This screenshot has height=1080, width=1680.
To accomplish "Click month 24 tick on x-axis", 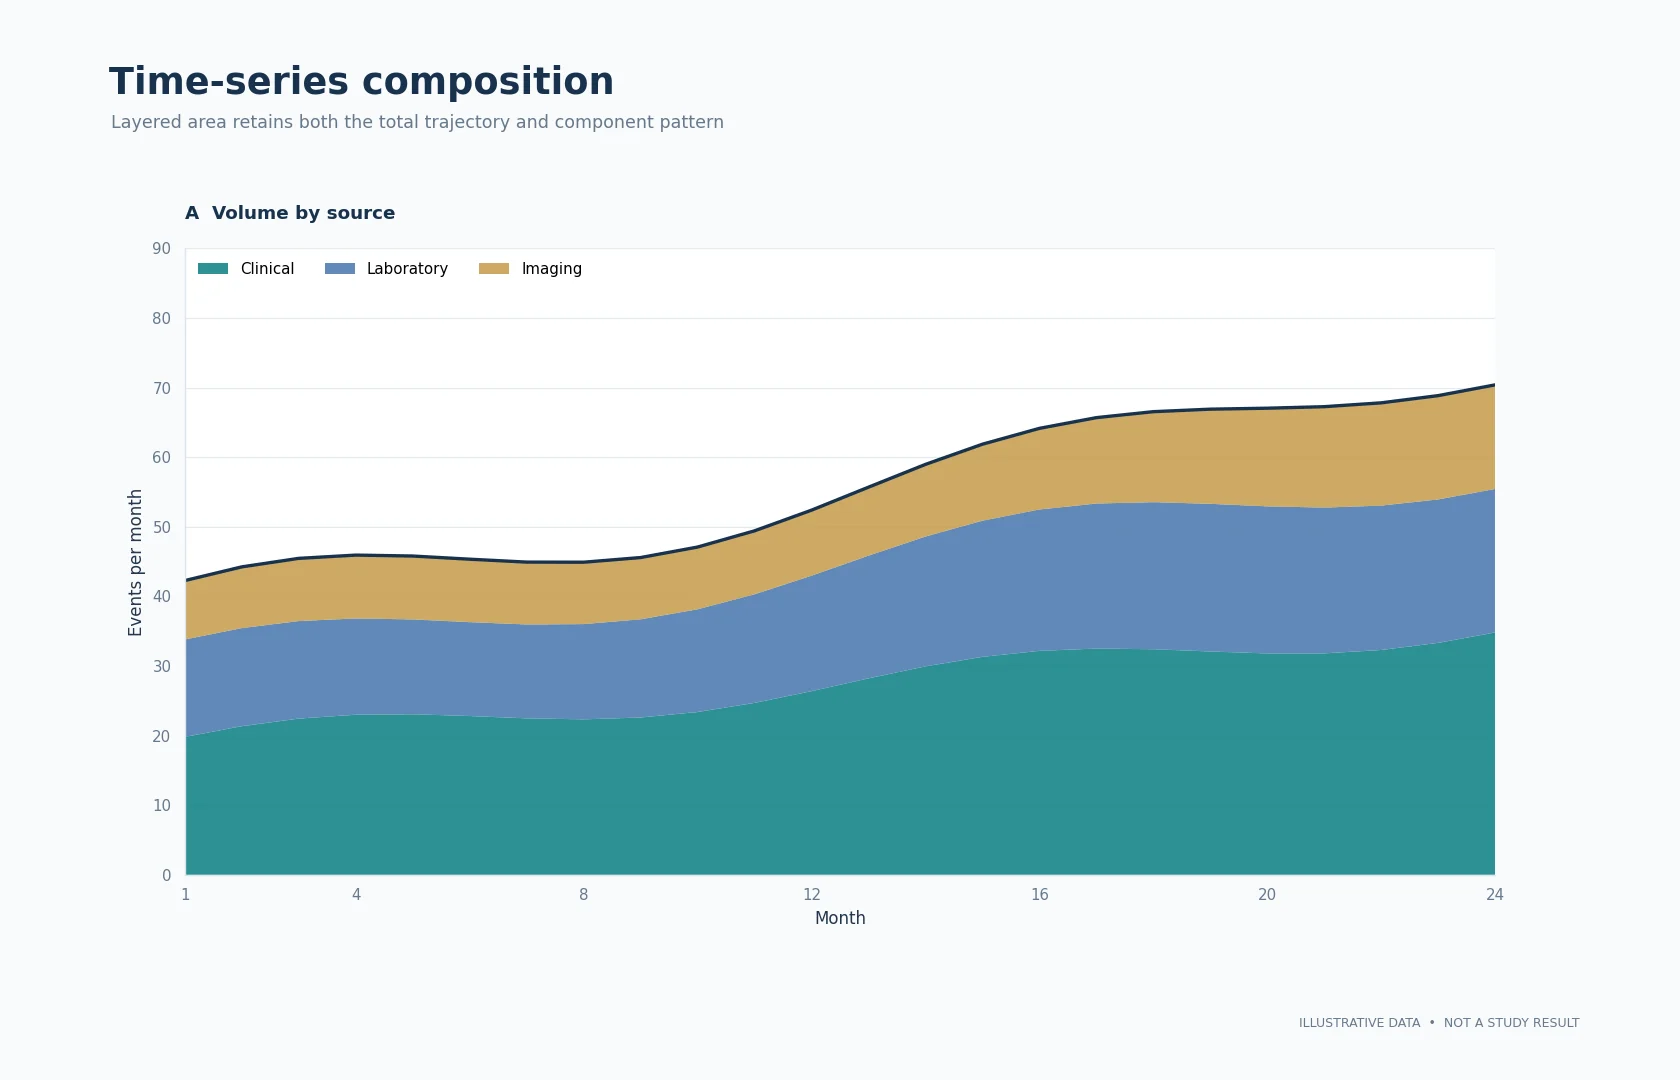I will [x=1494, y=895].
